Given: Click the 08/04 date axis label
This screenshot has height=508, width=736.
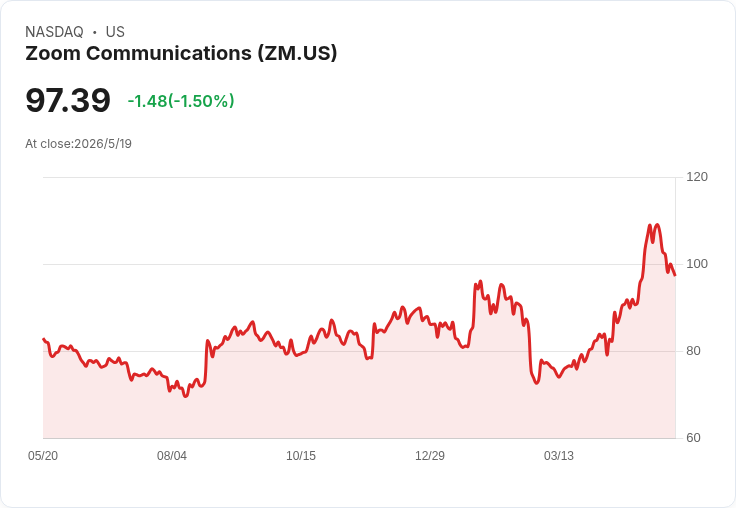Looking at the screenshot, I should click(172, 456).
